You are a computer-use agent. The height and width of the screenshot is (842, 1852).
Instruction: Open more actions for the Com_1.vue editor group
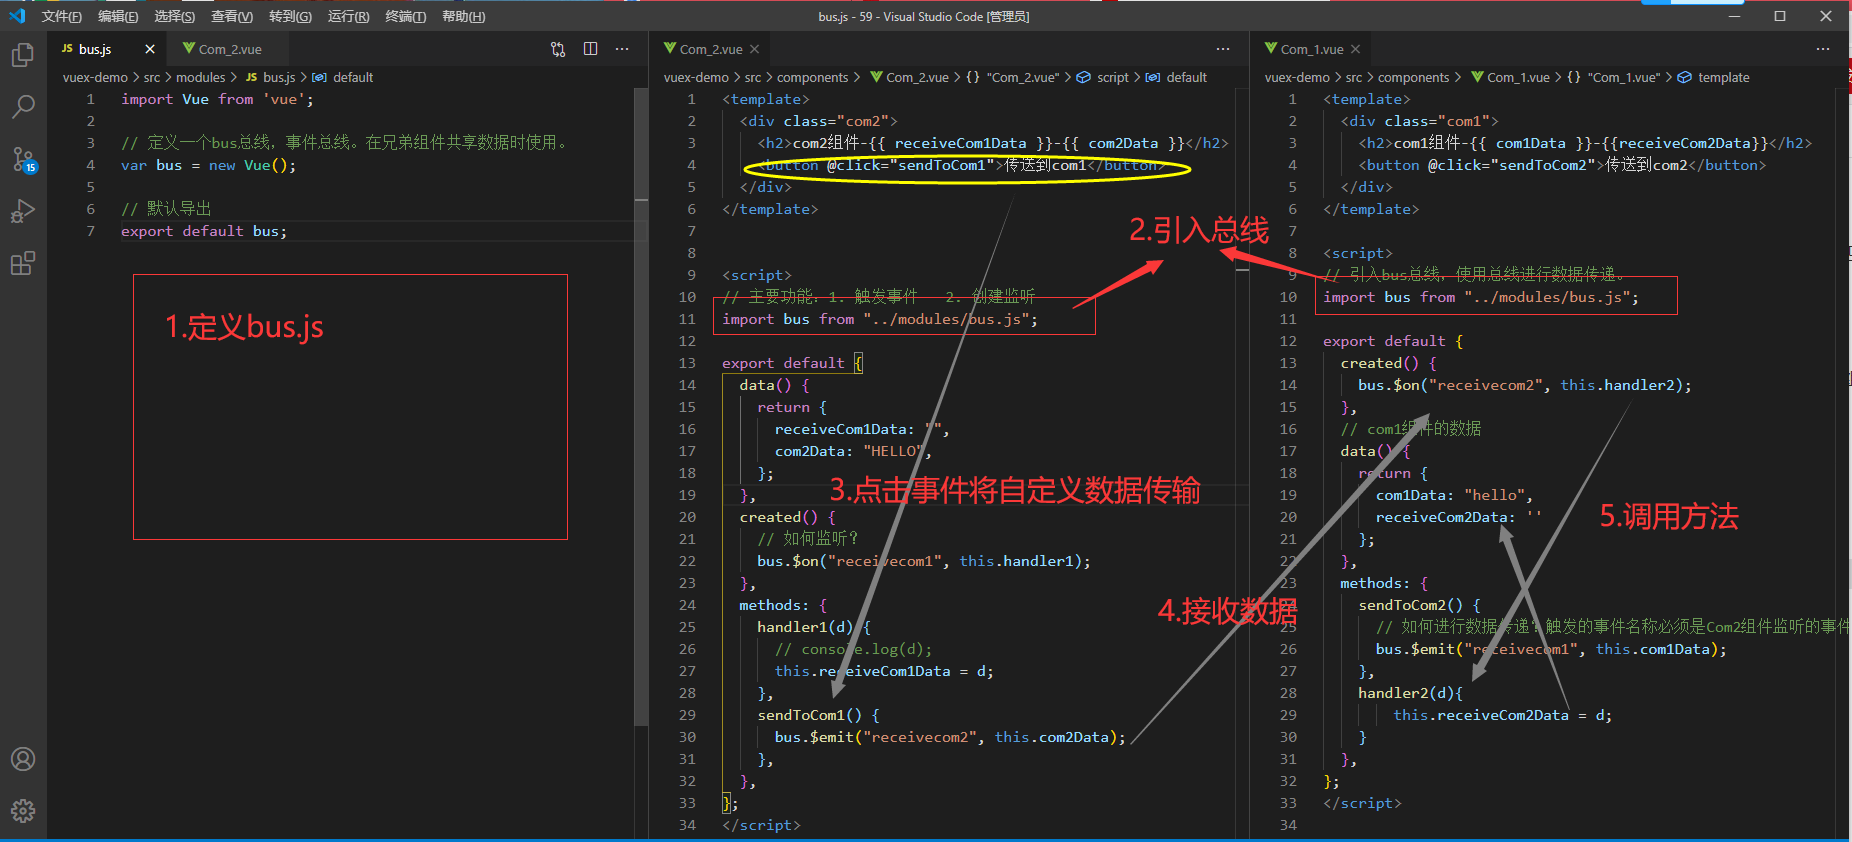(x=1823, y=49)
